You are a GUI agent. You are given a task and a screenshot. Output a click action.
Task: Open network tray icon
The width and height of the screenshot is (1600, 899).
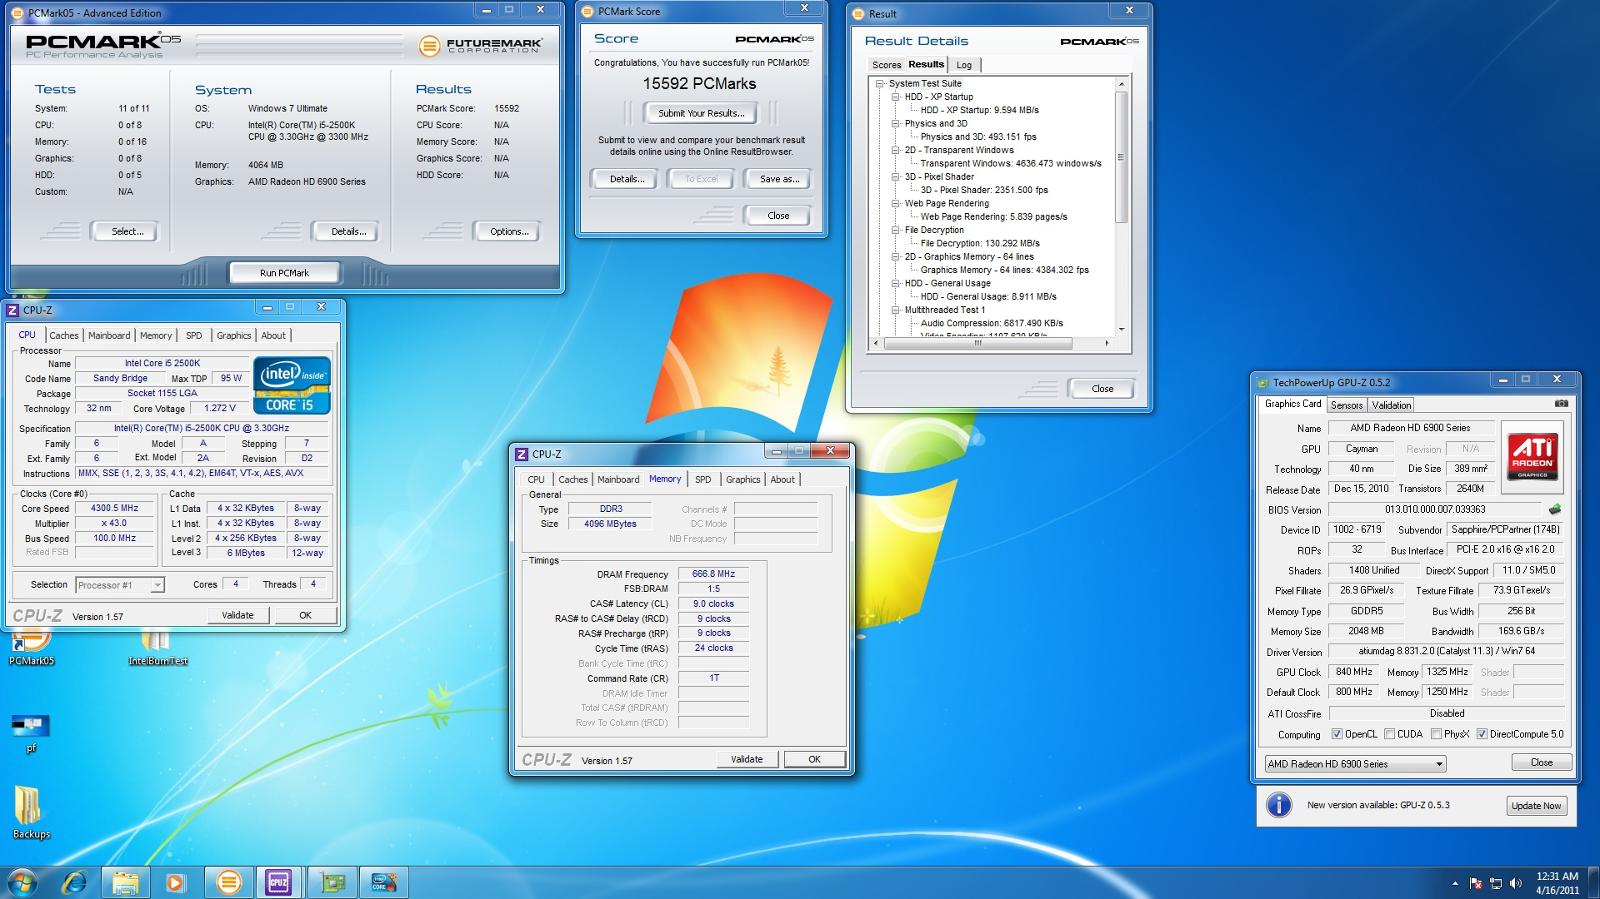coord(1496,884)
